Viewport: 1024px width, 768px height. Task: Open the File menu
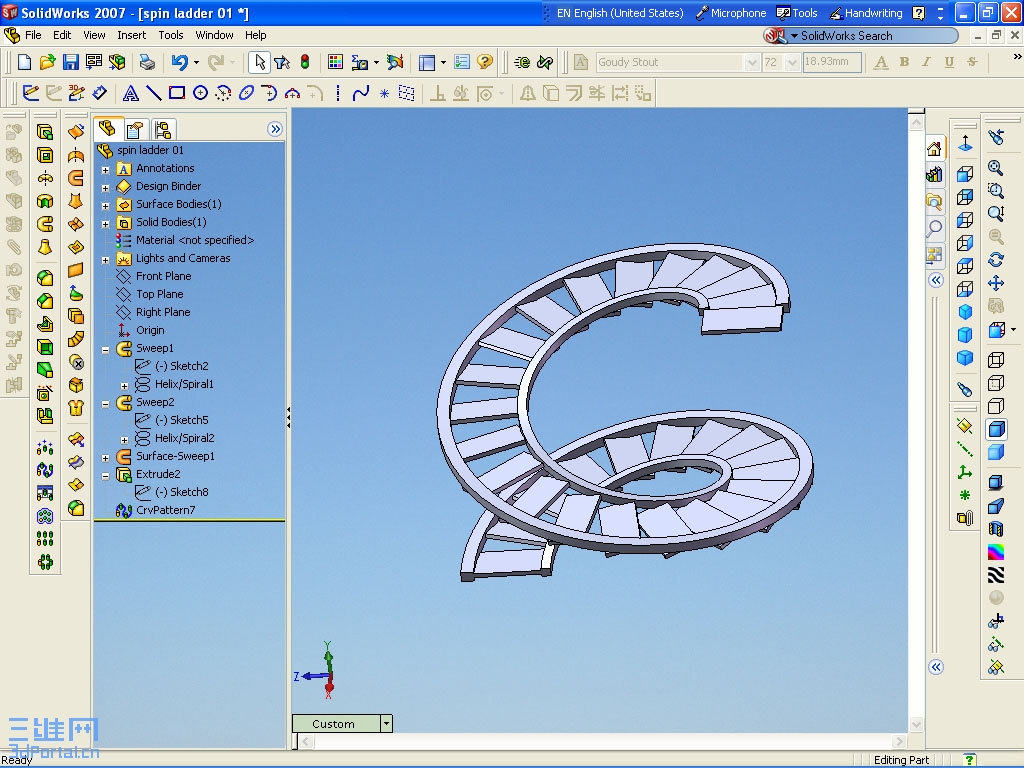[x=33, y=35]
